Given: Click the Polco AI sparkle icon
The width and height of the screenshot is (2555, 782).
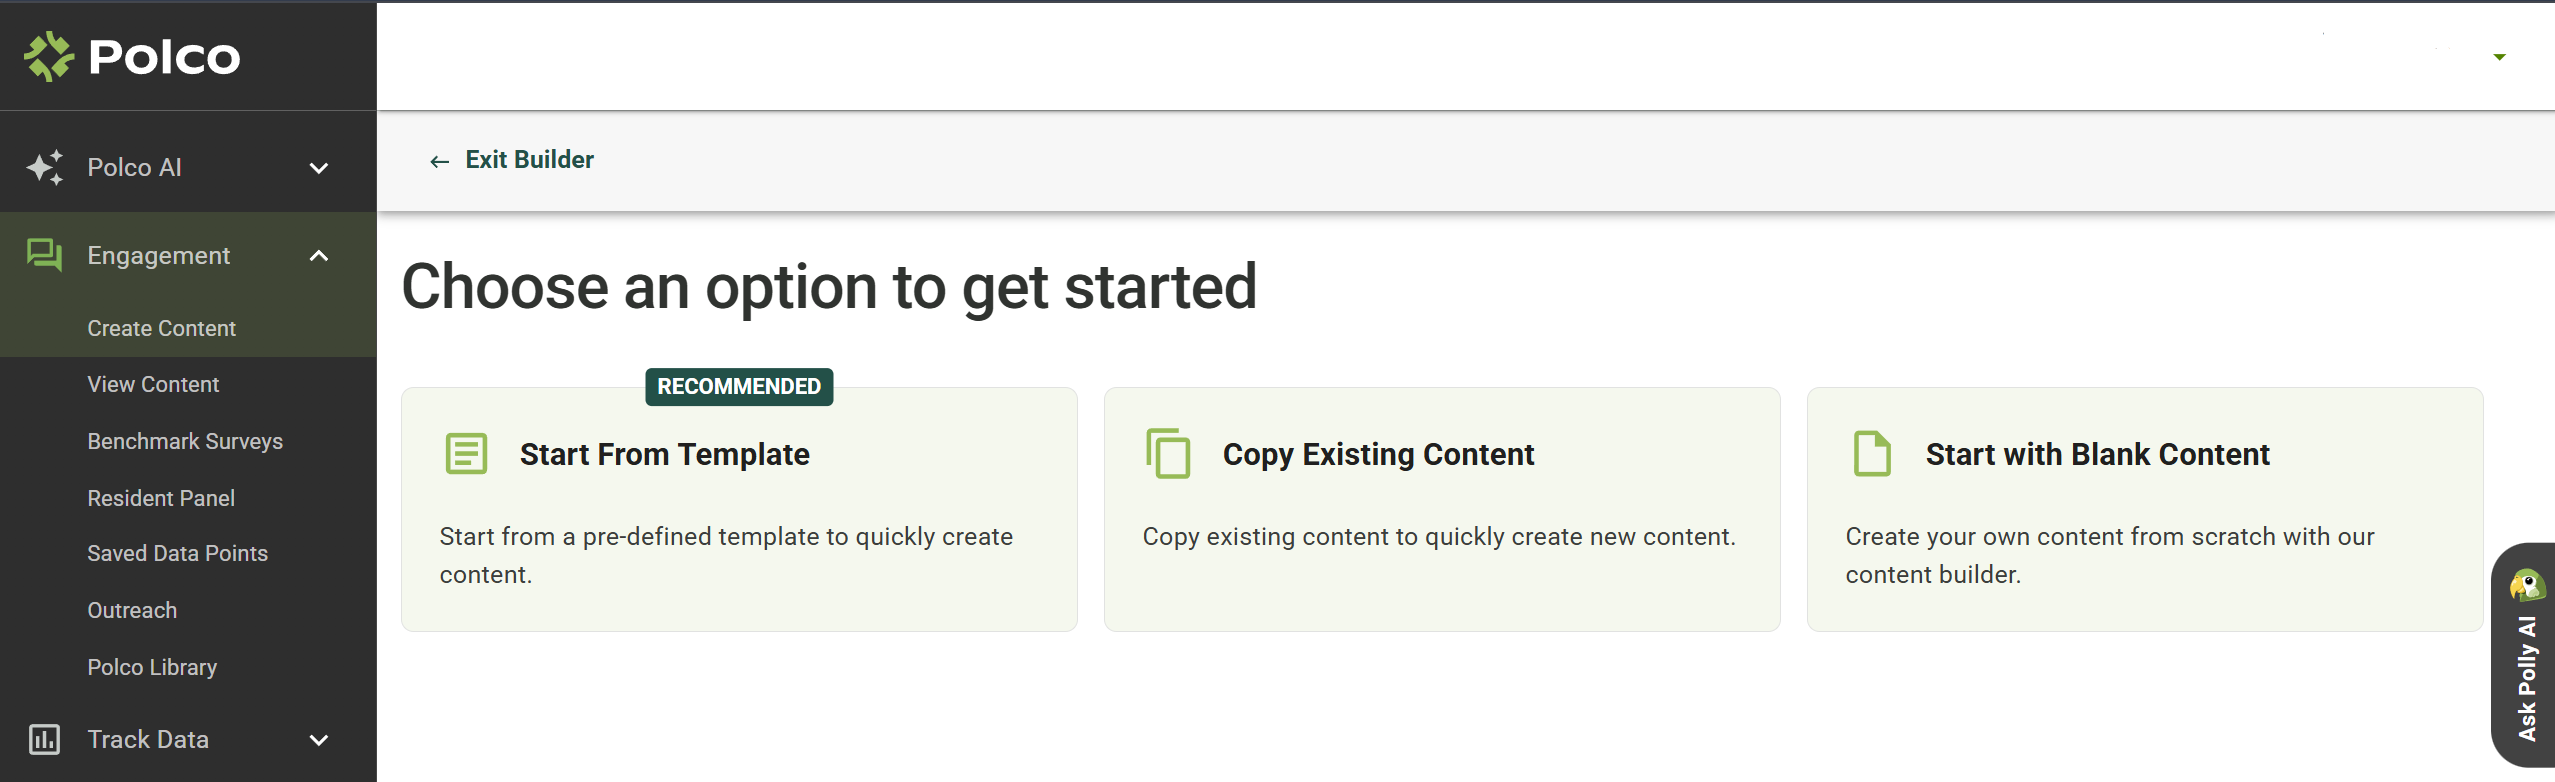Looking at the screenshot, I should pyautogui.click(x=45, y=167).
